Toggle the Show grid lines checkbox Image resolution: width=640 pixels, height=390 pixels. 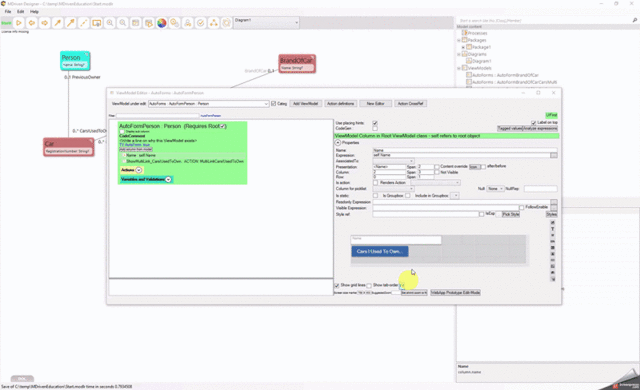tap(337, 285)
